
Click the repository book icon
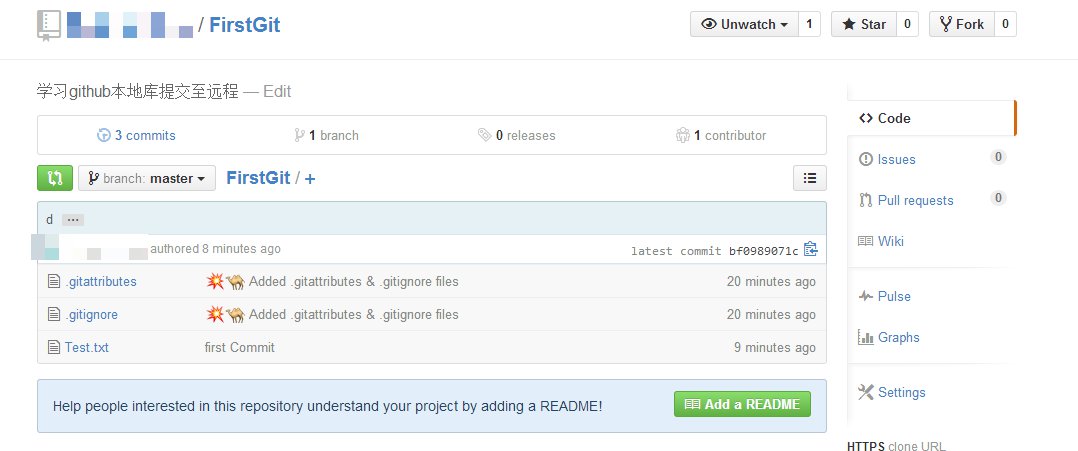[49, 25]
